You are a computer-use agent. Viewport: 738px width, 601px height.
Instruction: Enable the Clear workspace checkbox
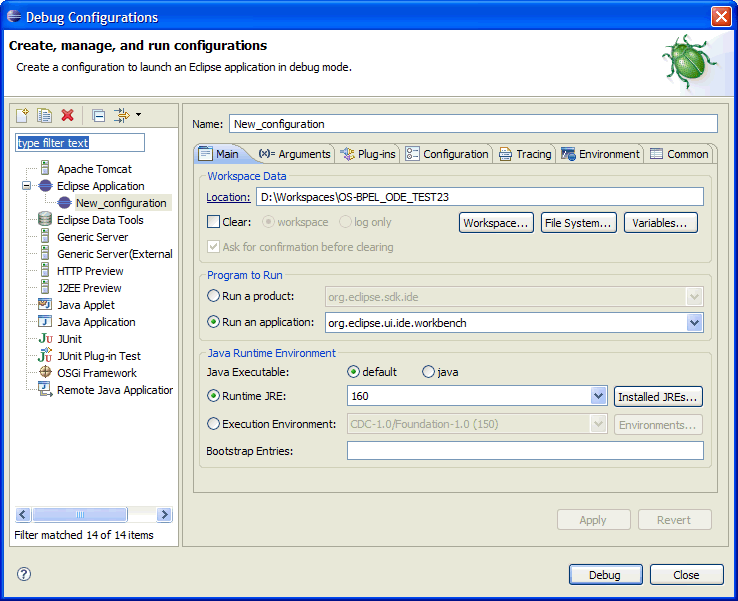213,222
